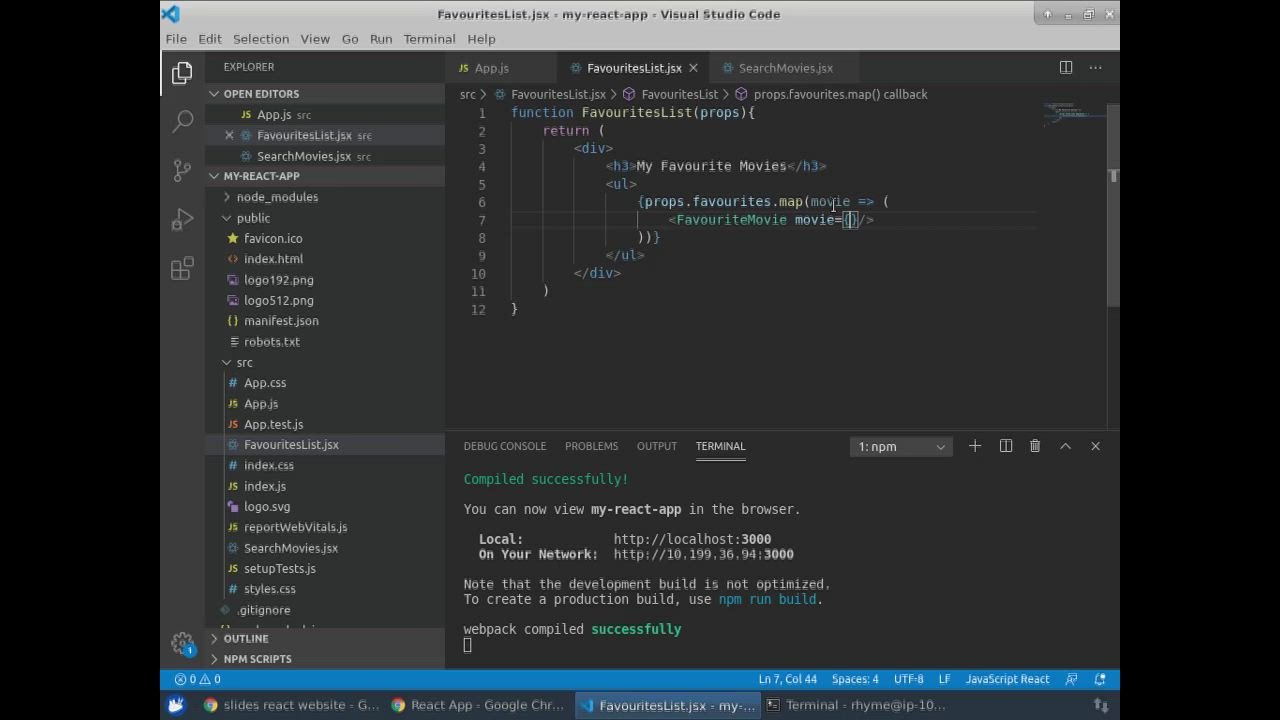This screenshot has height=720, width=1280.
Task: Open the Terminal menu in menu bar
Action: (x=429, y=39)
